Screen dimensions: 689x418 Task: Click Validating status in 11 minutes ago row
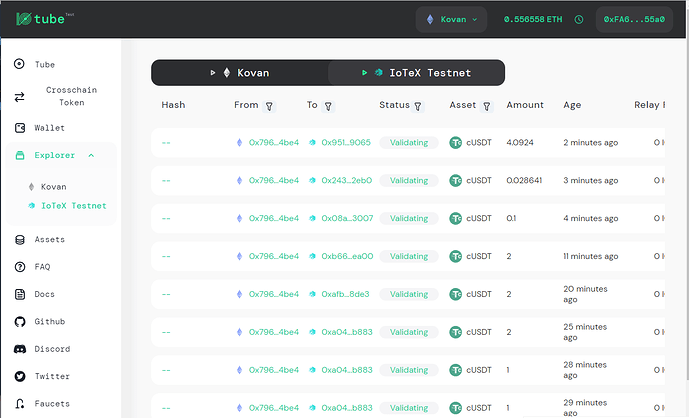click(x=409, y=256)
